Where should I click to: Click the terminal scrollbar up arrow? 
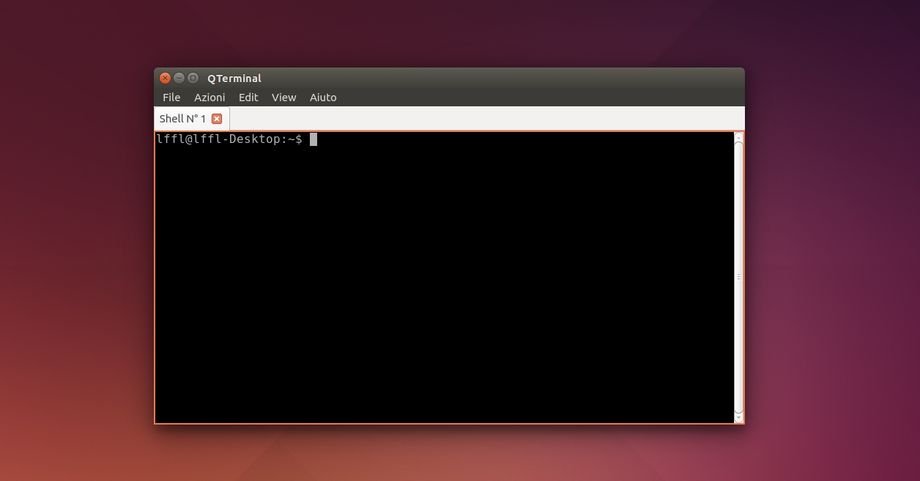739,137
